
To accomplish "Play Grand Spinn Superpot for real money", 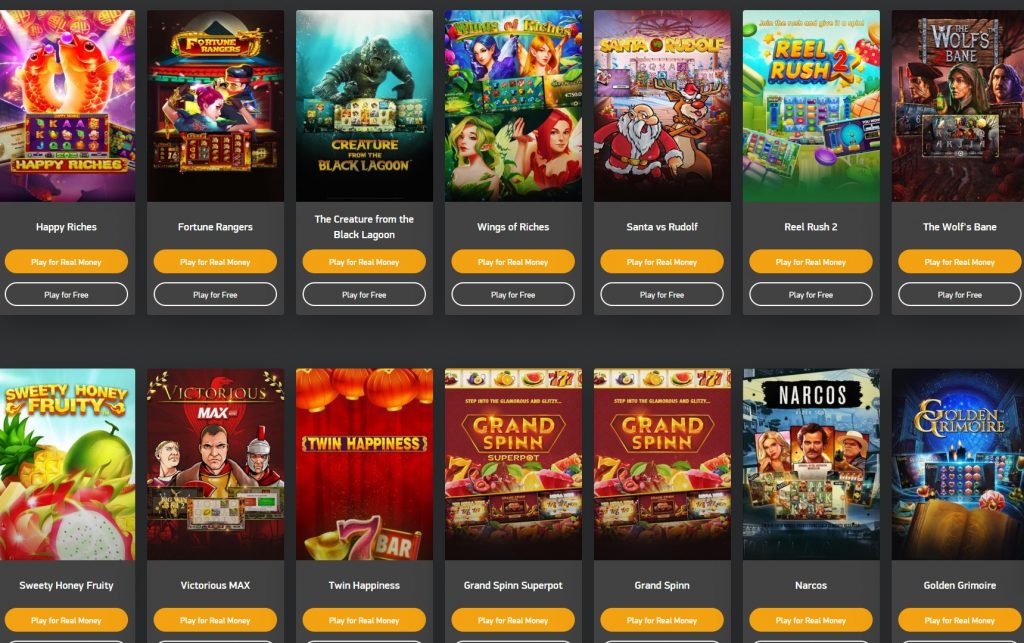I will (513, 620).
